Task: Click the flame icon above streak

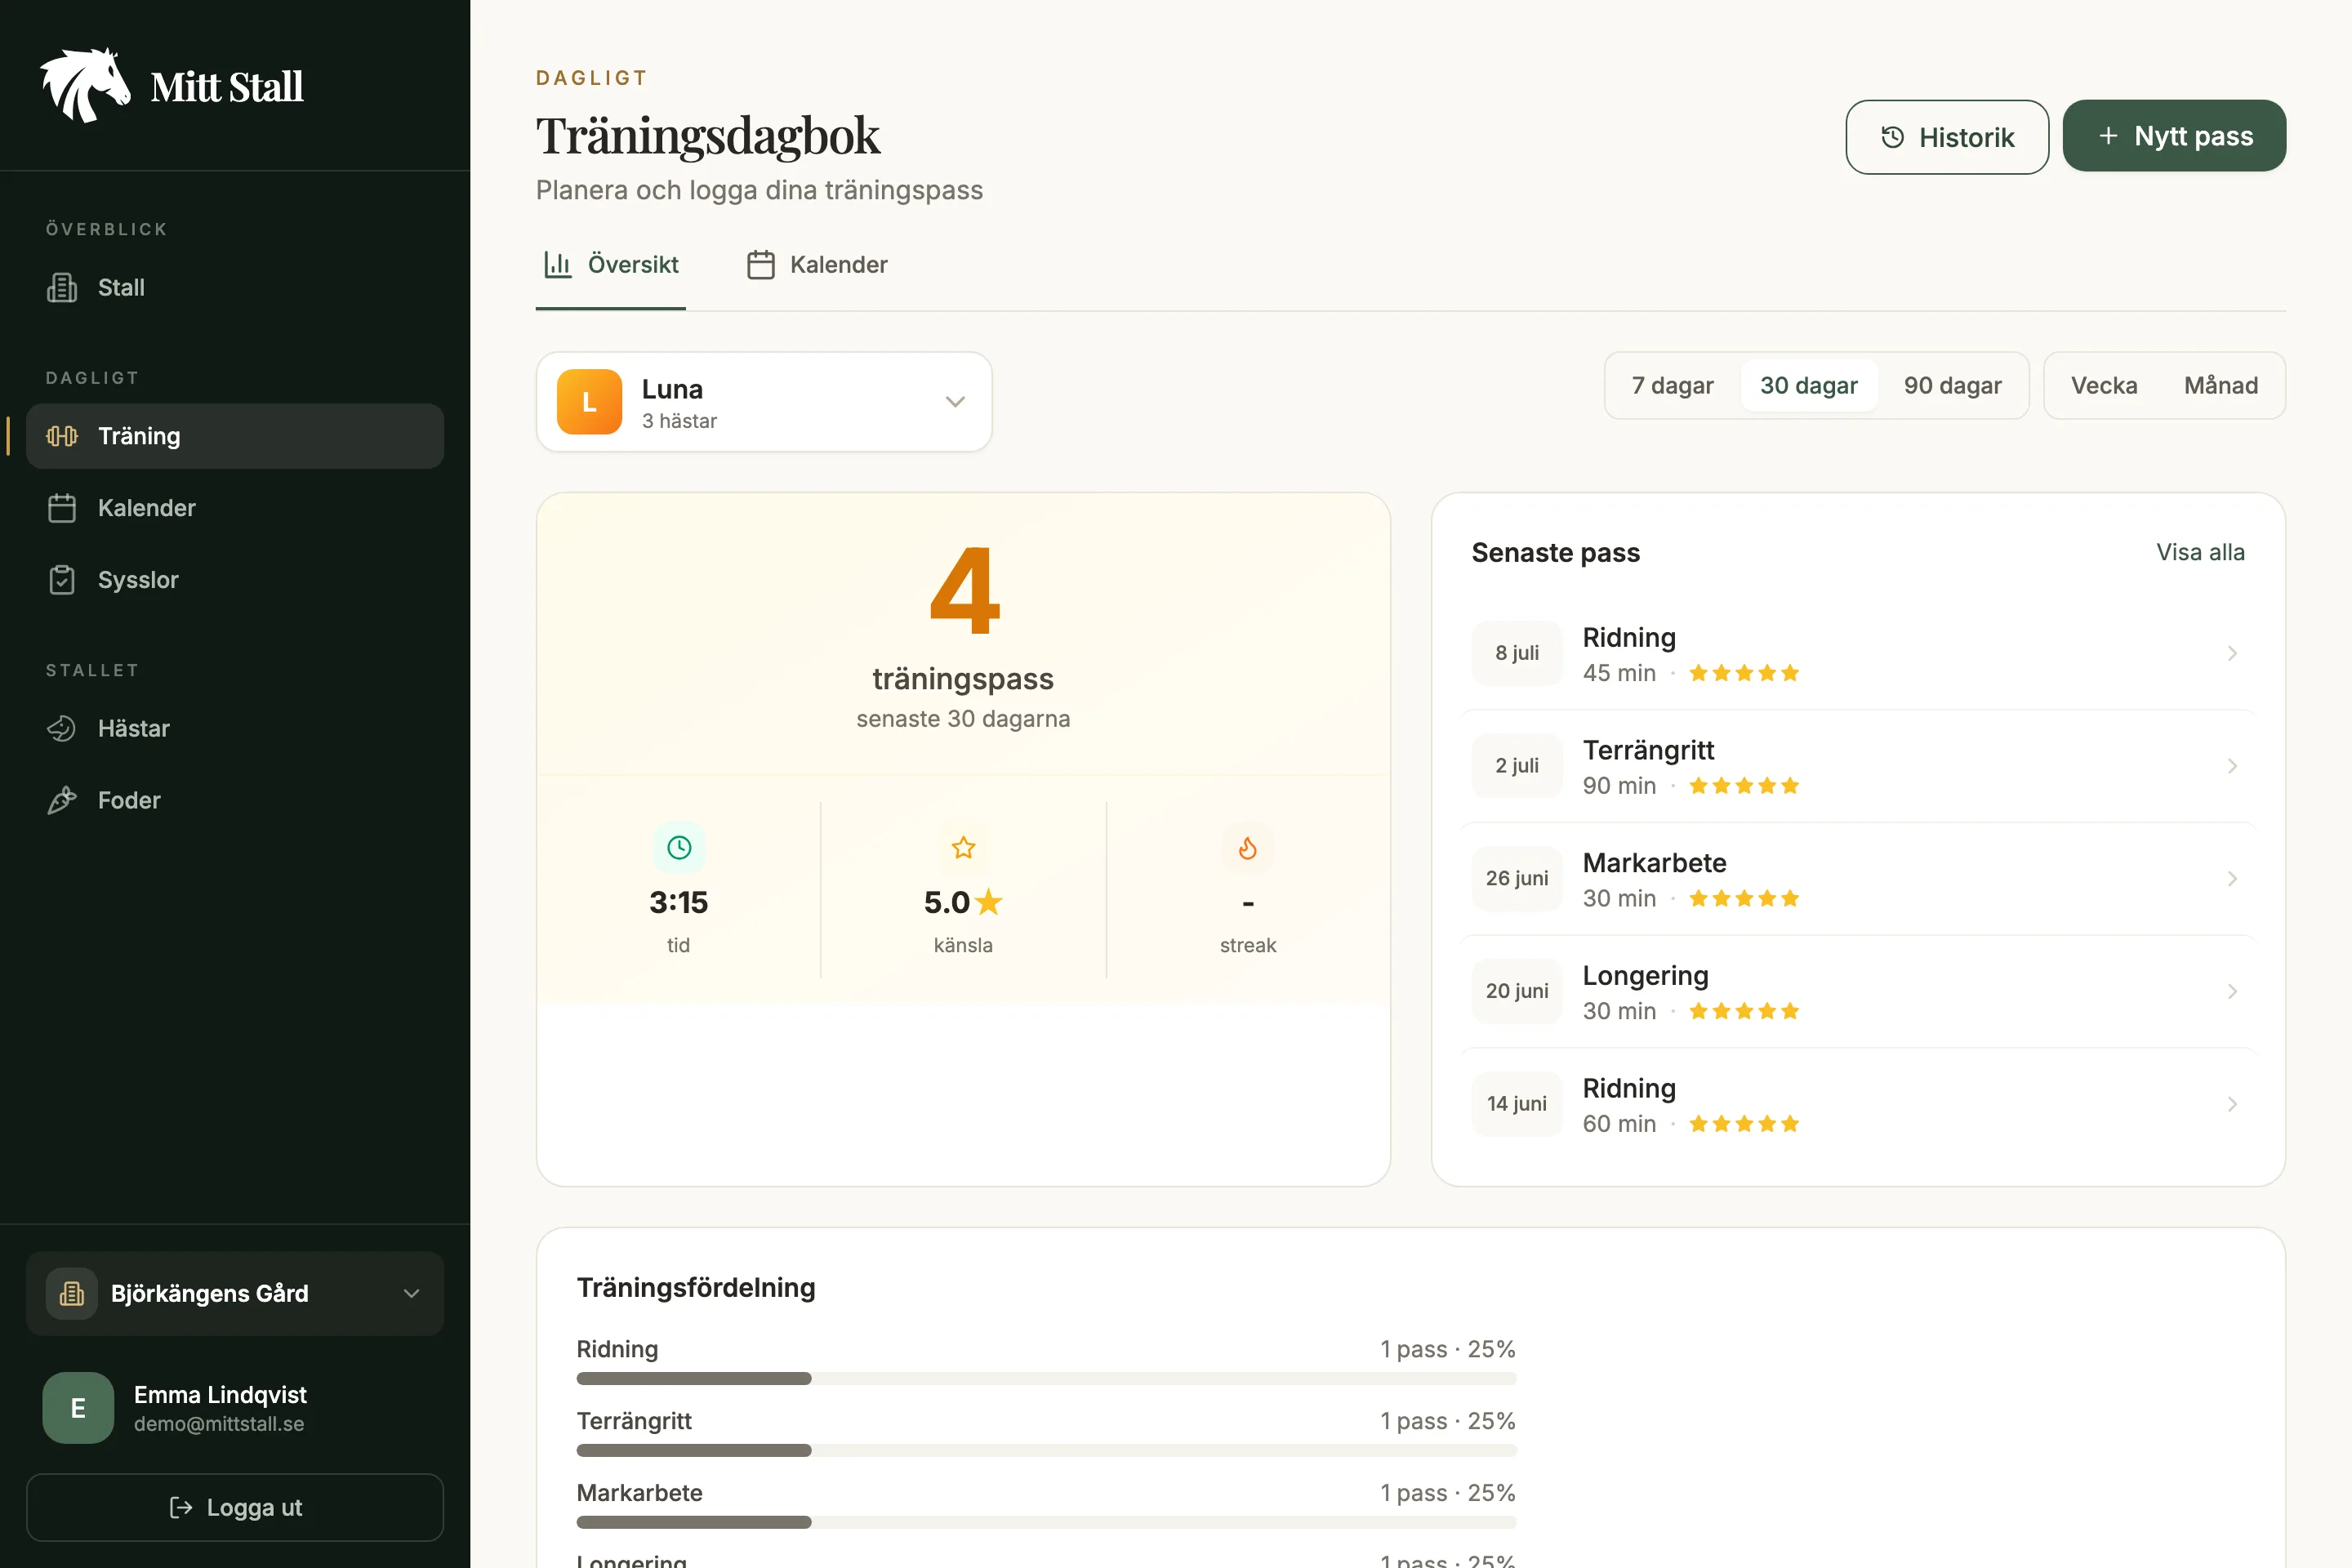Action: click(1248, 848)
